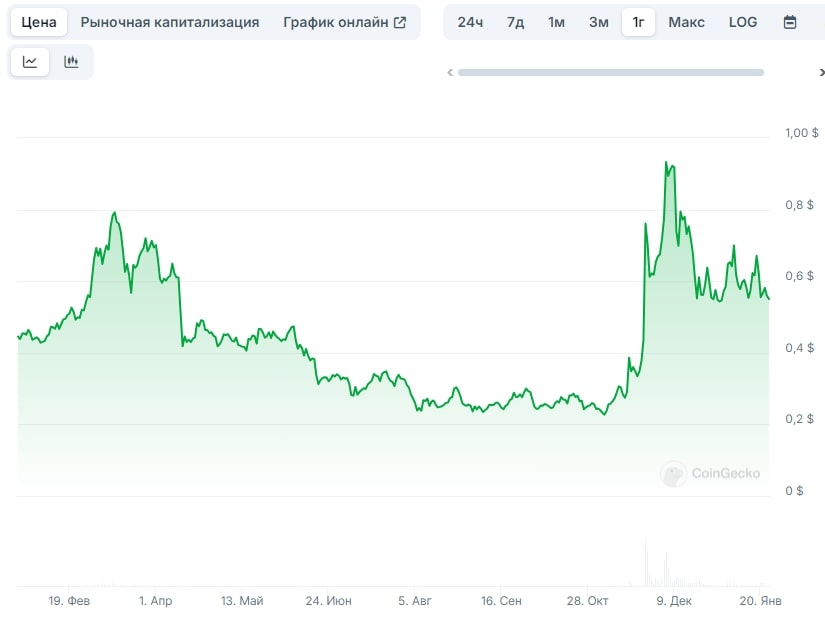Click the external link icon beside График онлайн
This screenshot has height=617, width=825.
tap(400, 22)
